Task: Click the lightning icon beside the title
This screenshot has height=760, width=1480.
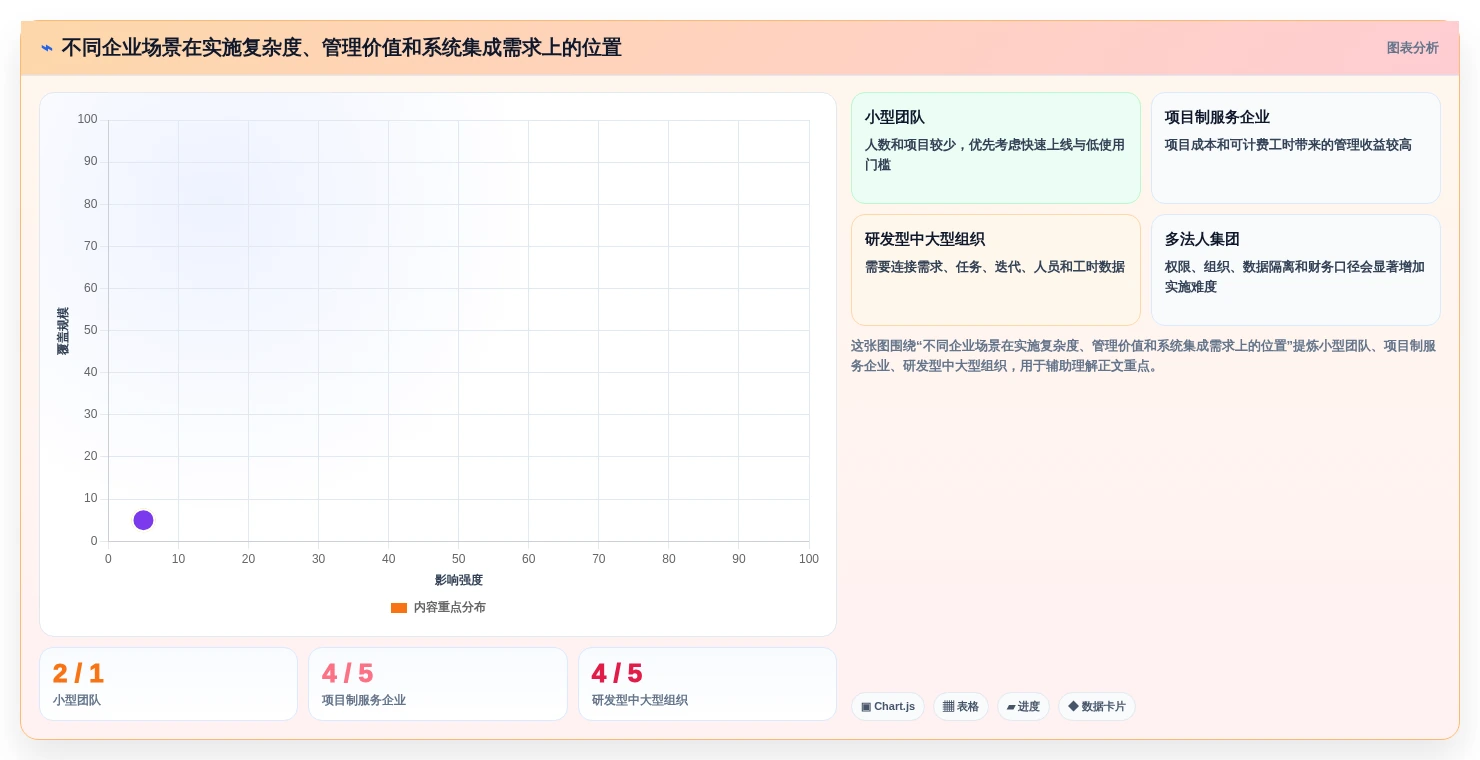Action: pyautogui.click(x=47, y=48)
